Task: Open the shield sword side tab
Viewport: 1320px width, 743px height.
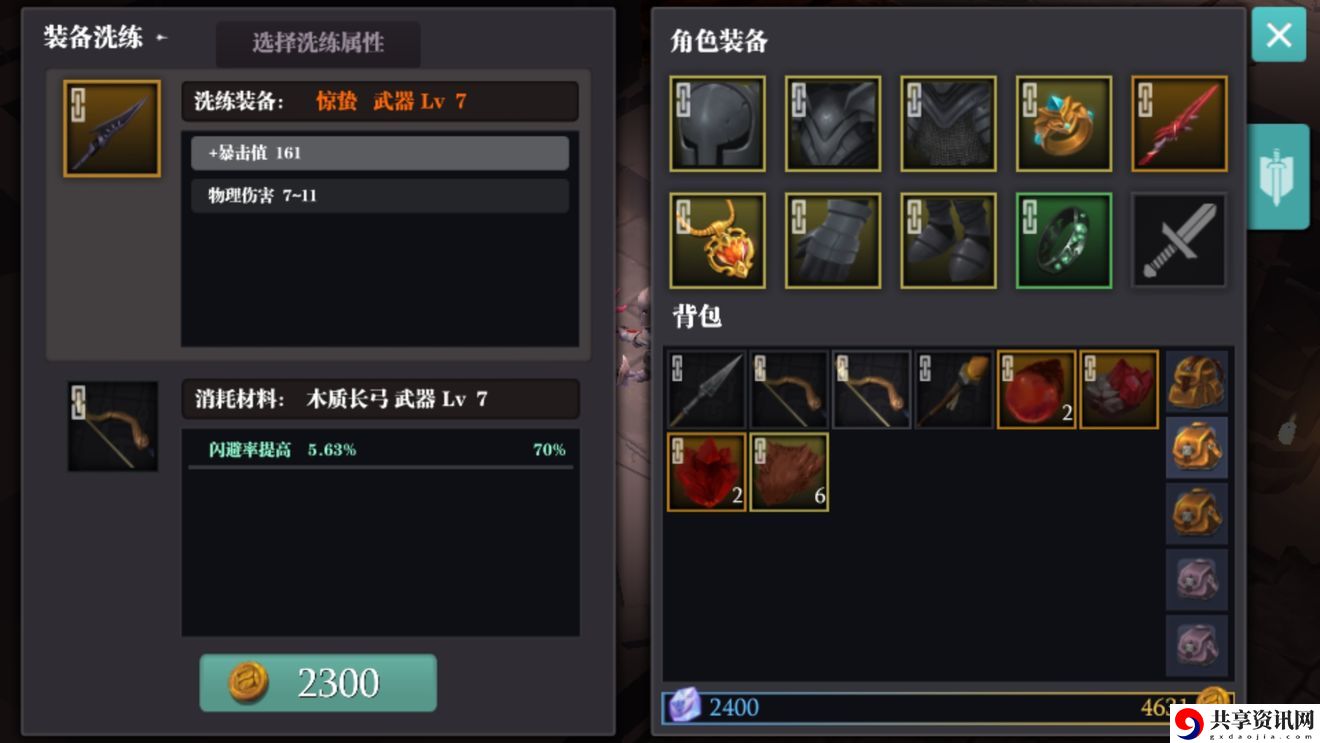Action: 1278,177
